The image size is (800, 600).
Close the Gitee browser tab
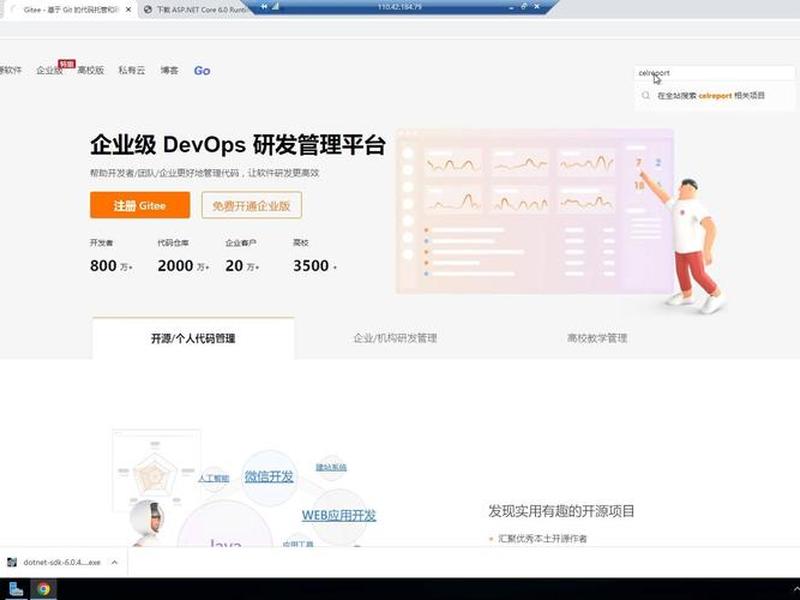click(129, 10)
